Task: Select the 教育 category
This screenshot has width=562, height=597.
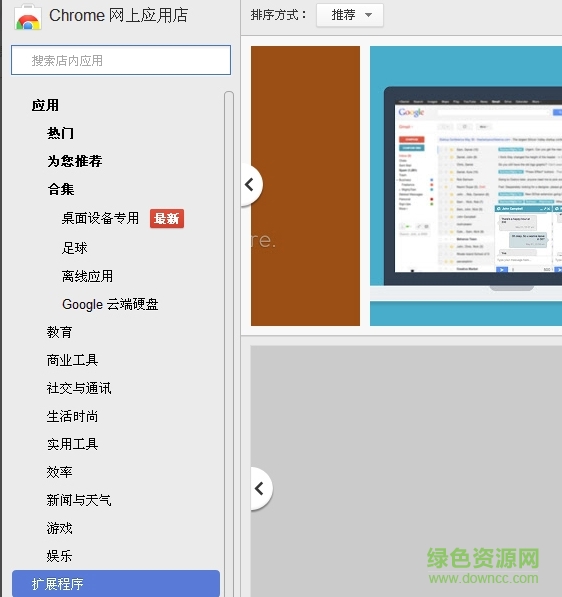Action: pyautogui.click(x=59, y=332)
